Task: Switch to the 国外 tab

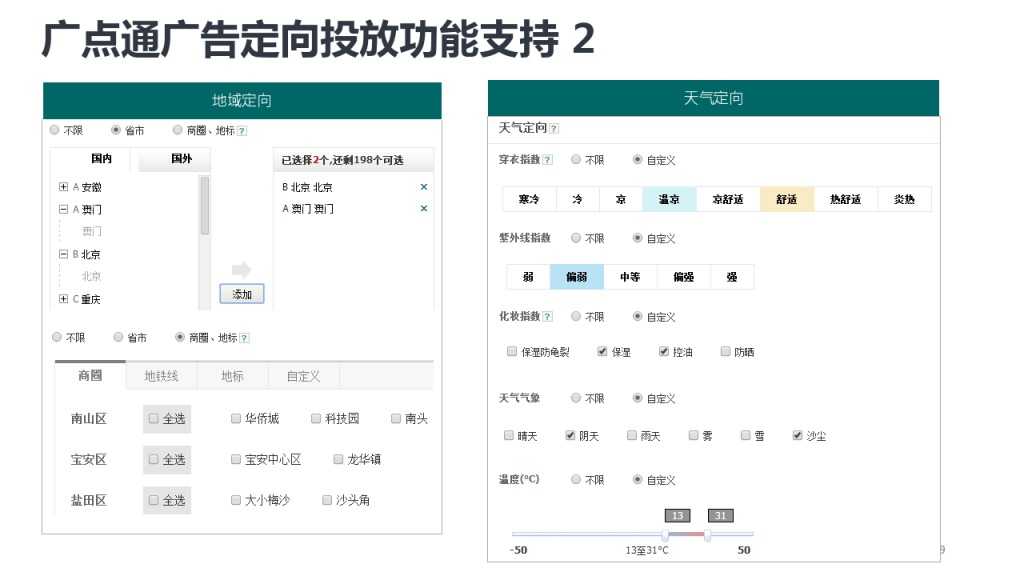Action: coord(180,158)
